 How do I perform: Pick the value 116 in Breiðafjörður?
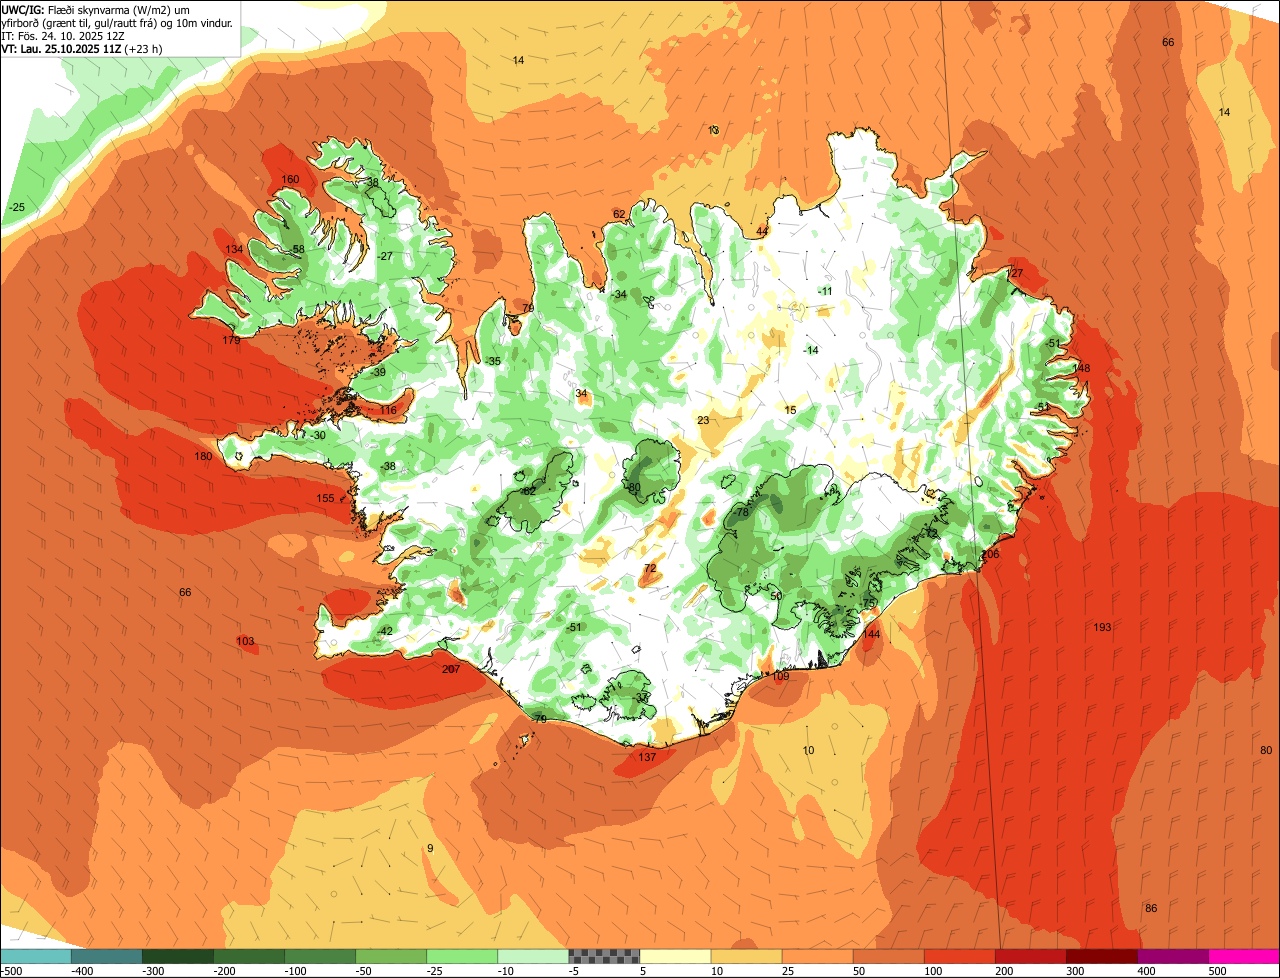coord(388,411)
